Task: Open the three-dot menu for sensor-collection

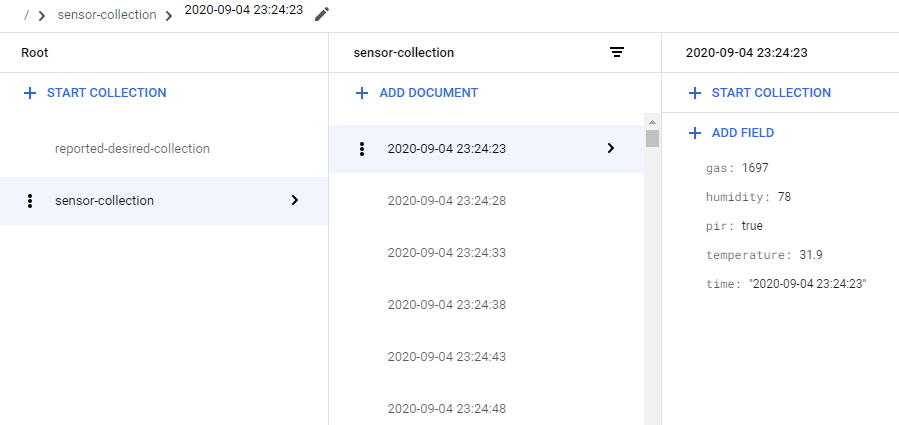Action: click(30, 201)
